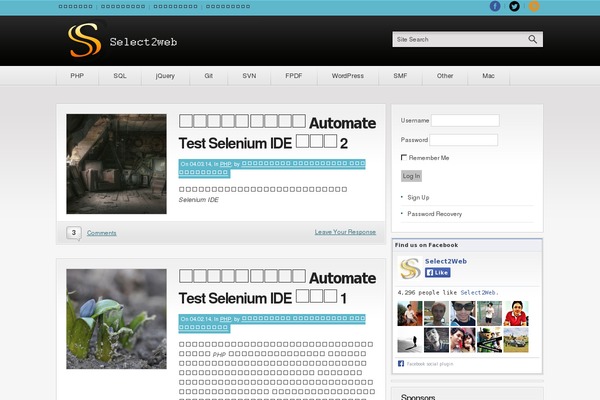Click the comment count bubble showing 3

73,233
